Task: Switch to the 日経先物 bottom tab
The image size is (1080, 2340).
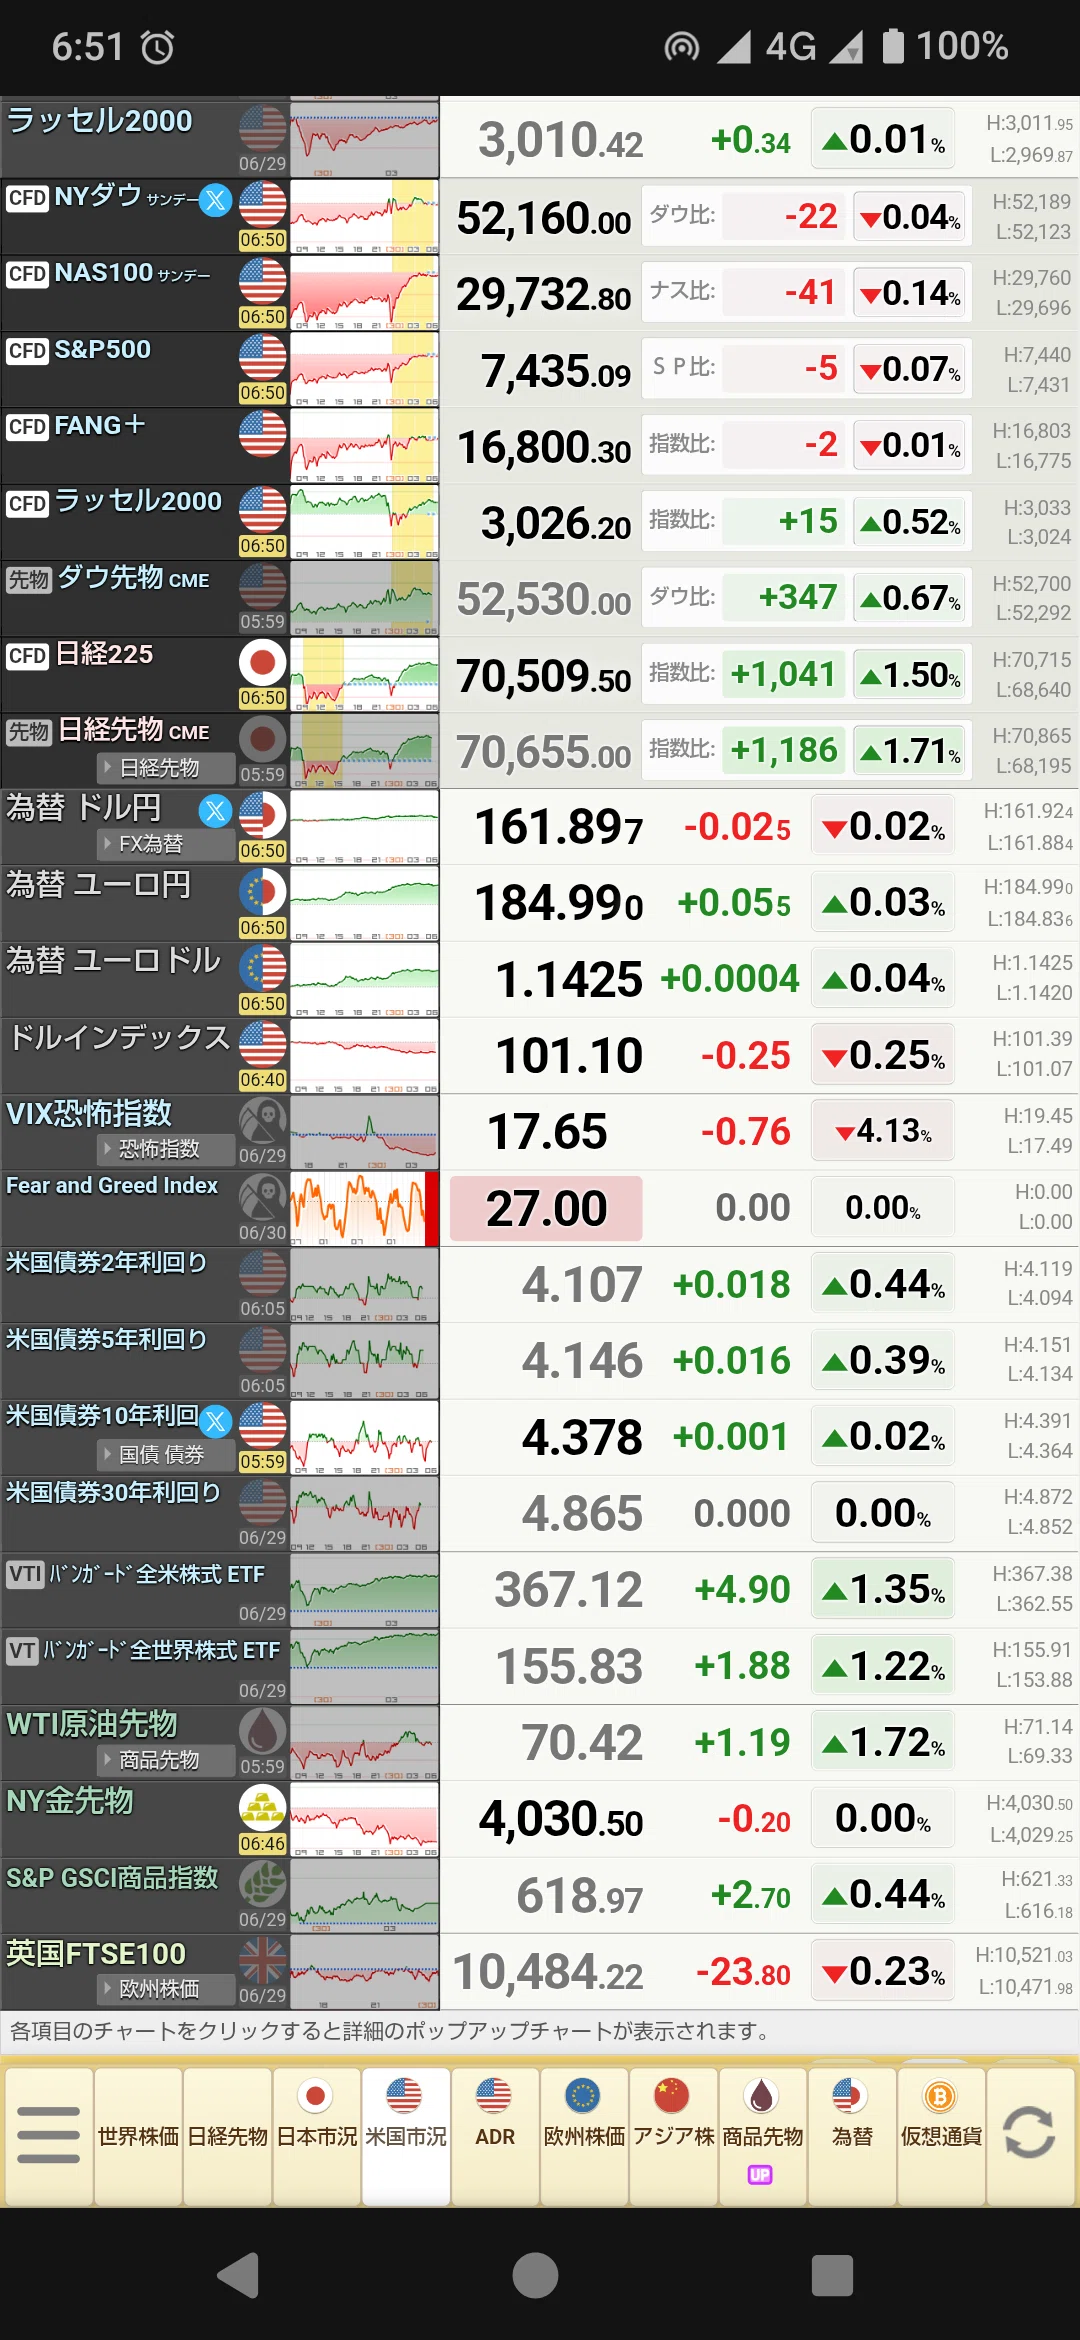Action: tap(227, 2135)
